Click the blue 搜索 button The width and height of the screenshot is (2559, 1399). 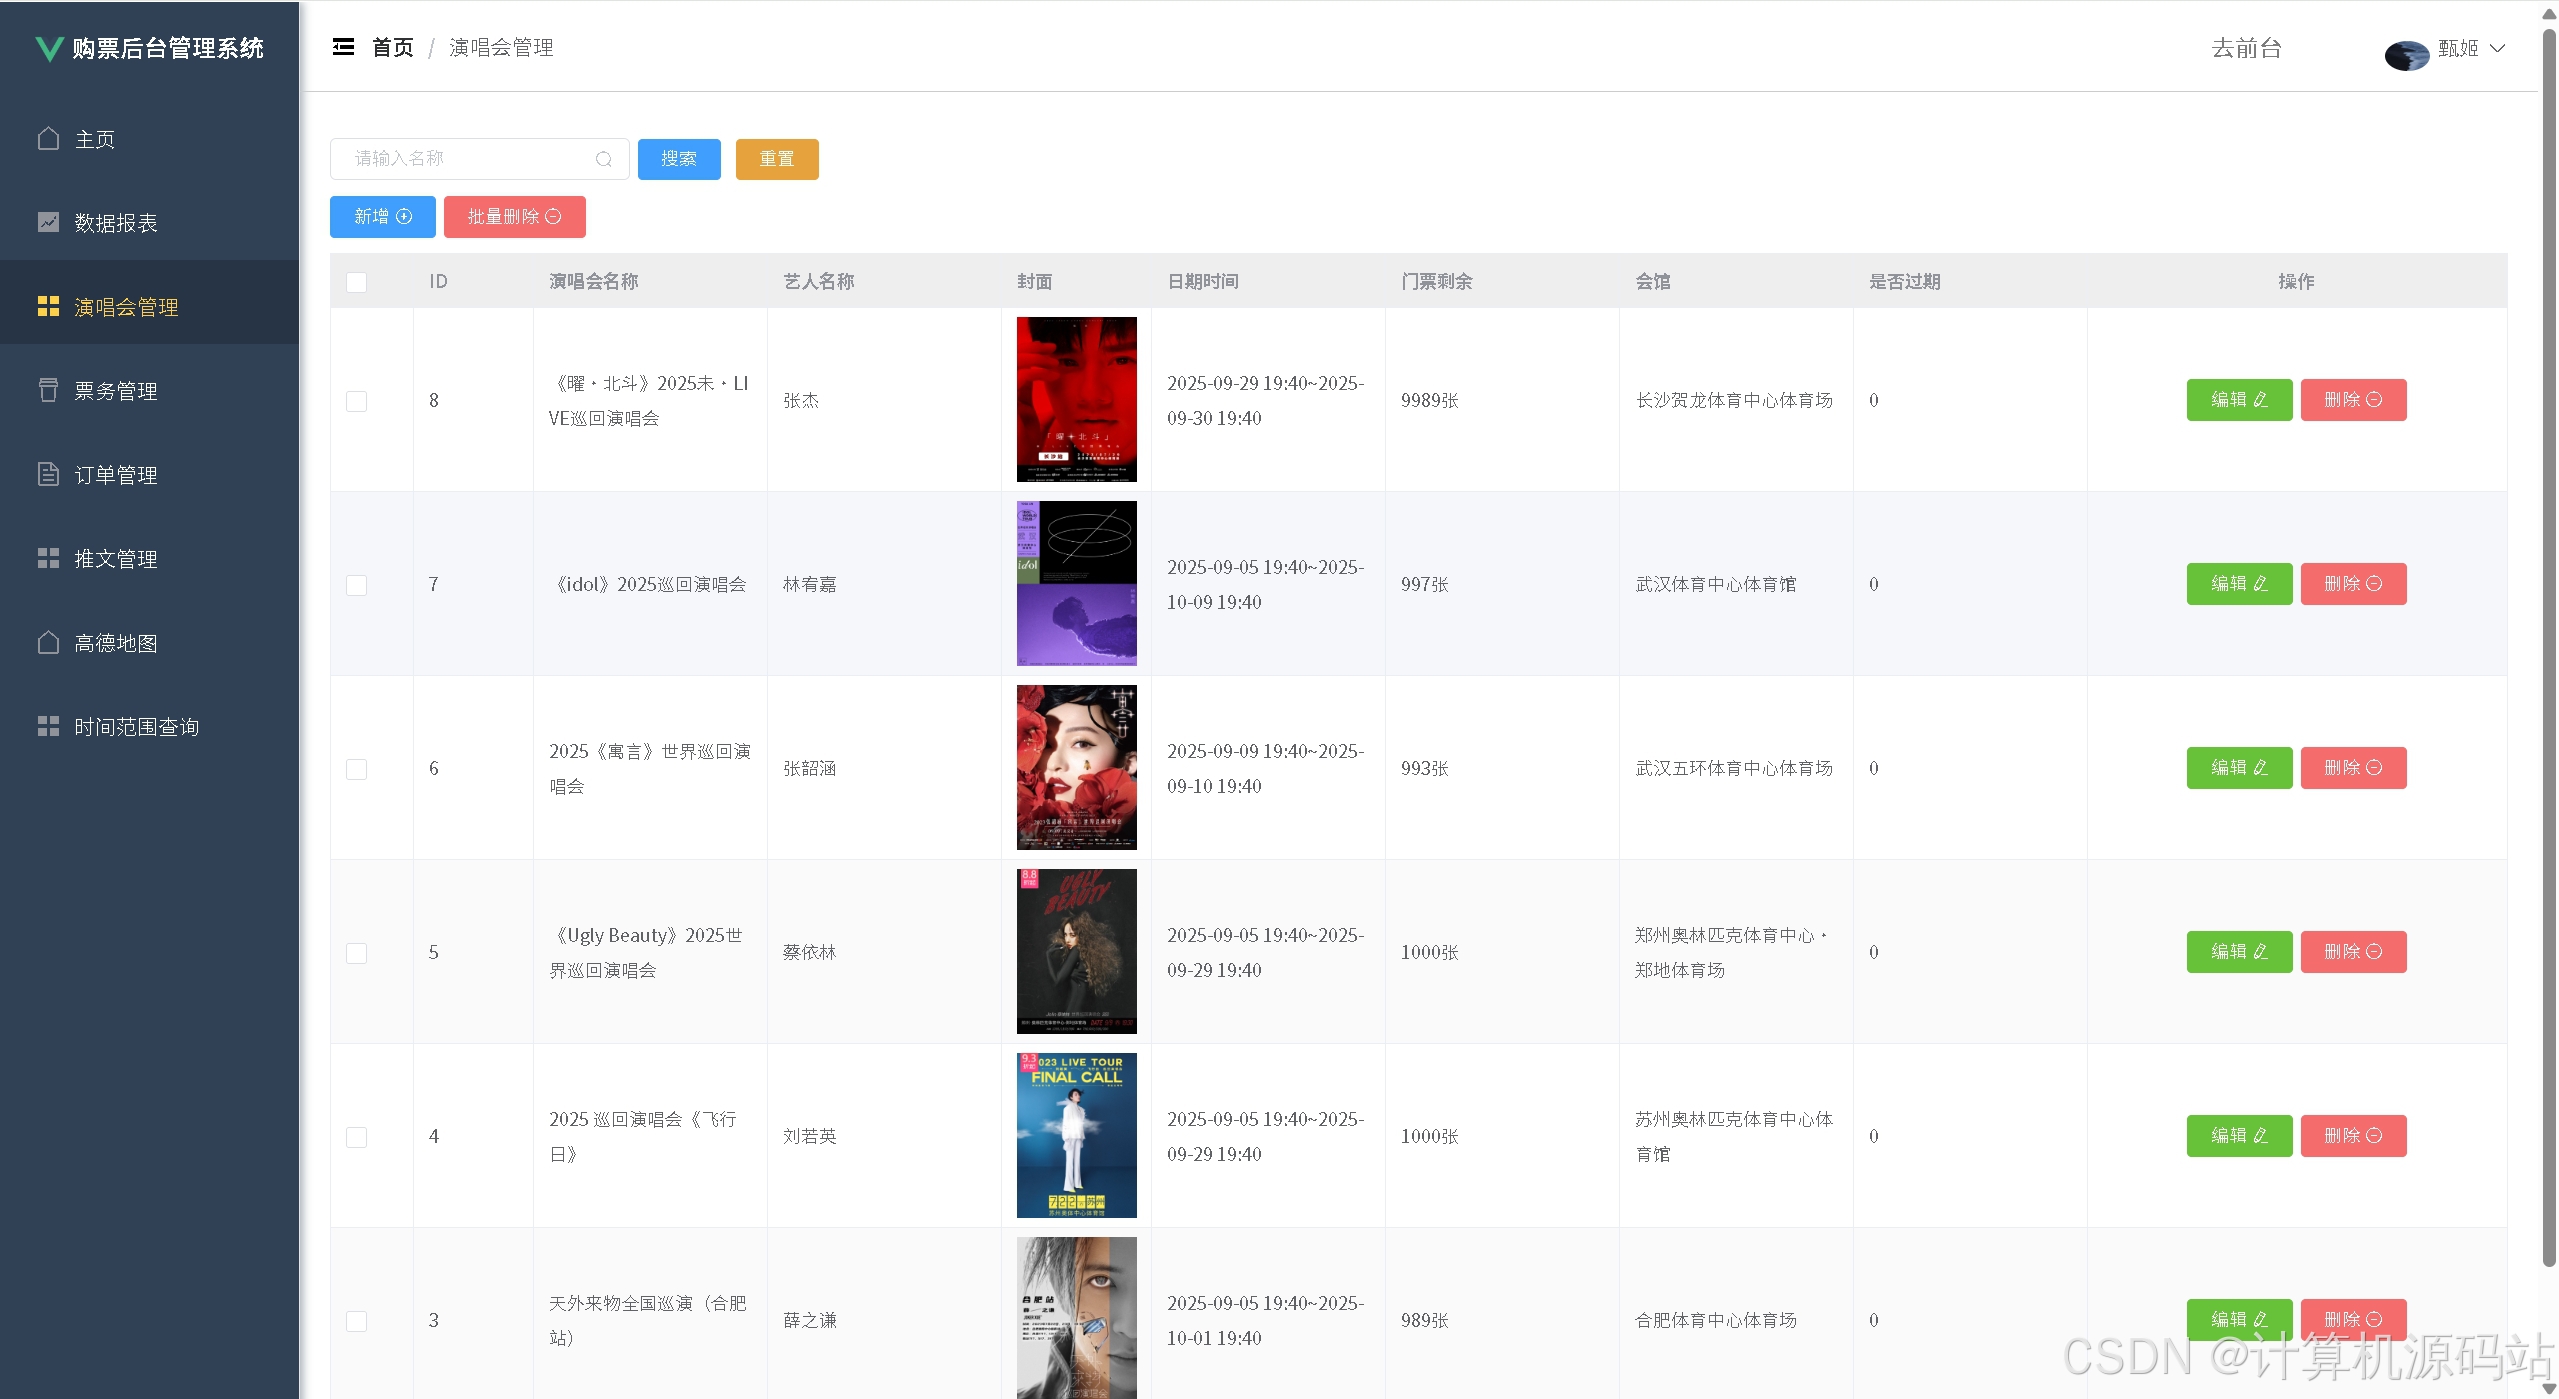[x=679, y=159]
